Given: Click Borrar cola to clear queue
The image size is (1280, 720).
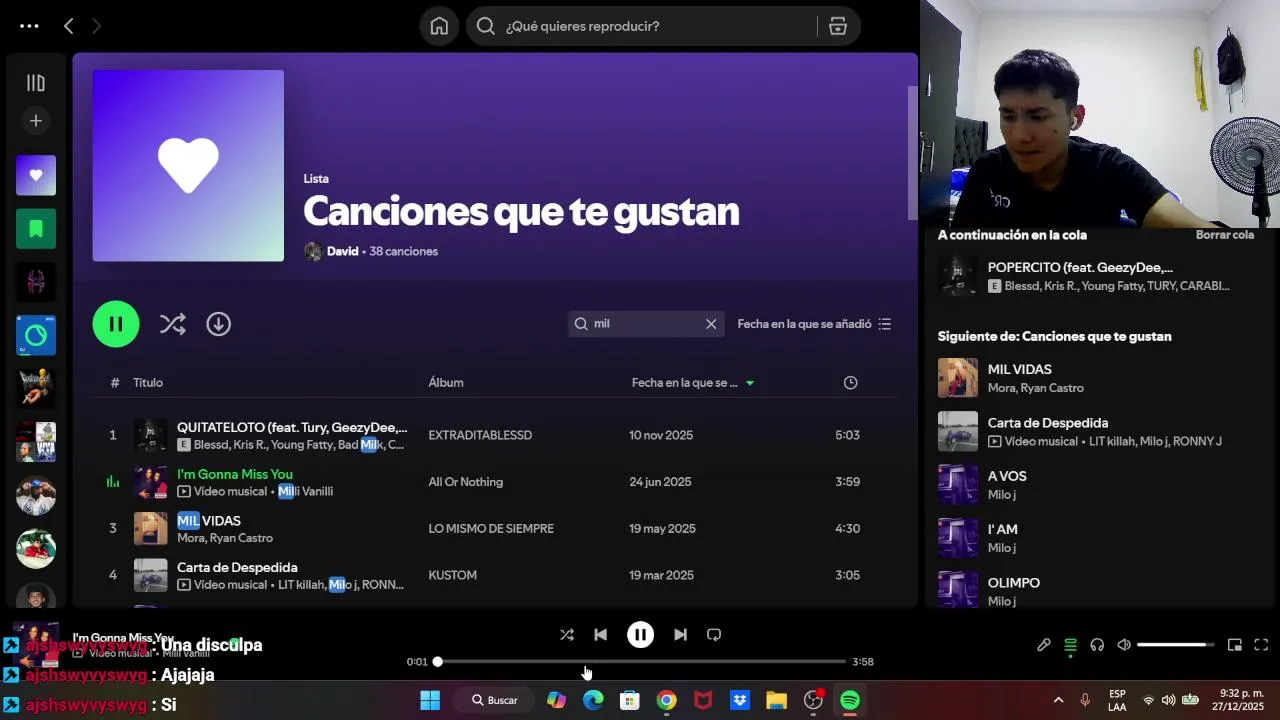Looking at the screenshot, I should [1225, 235].
